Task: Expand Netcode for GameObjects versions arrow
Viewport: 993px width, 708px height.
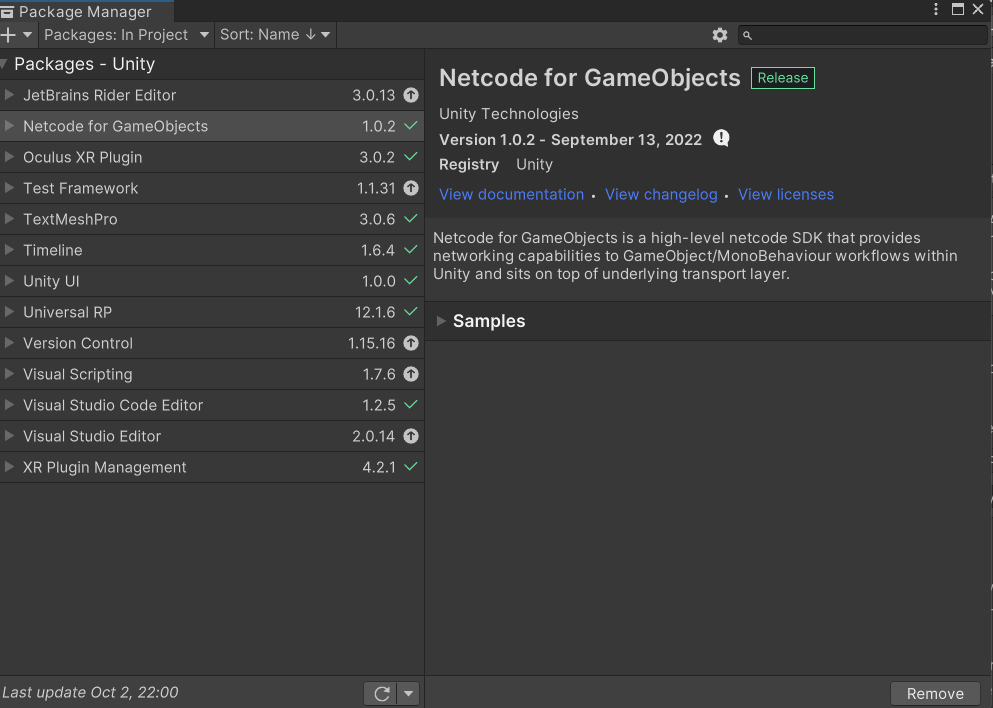Action: 9,126
